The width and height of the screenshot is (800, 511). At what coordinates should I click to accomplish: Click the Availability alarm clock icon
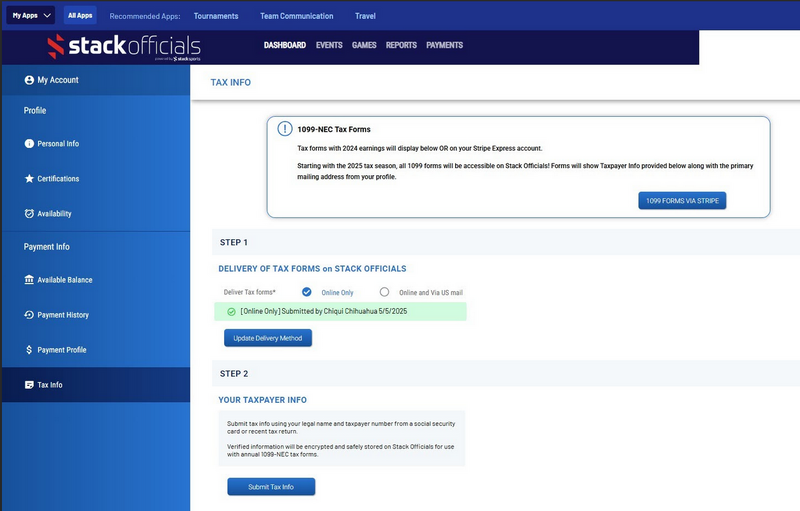[29, 214]
